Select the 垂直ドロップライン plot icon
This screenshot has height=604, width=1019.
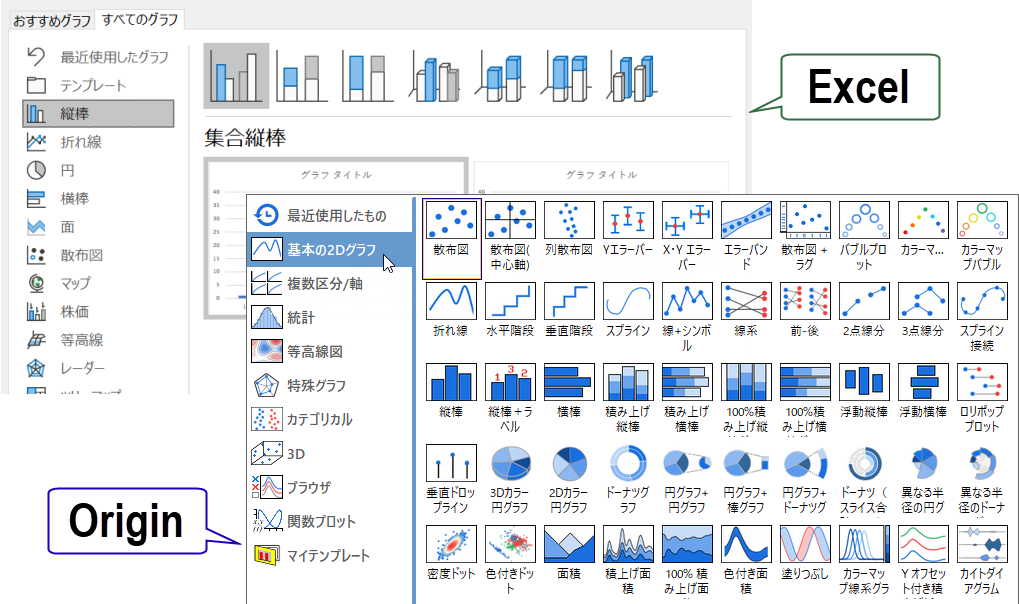click(451, 463)
